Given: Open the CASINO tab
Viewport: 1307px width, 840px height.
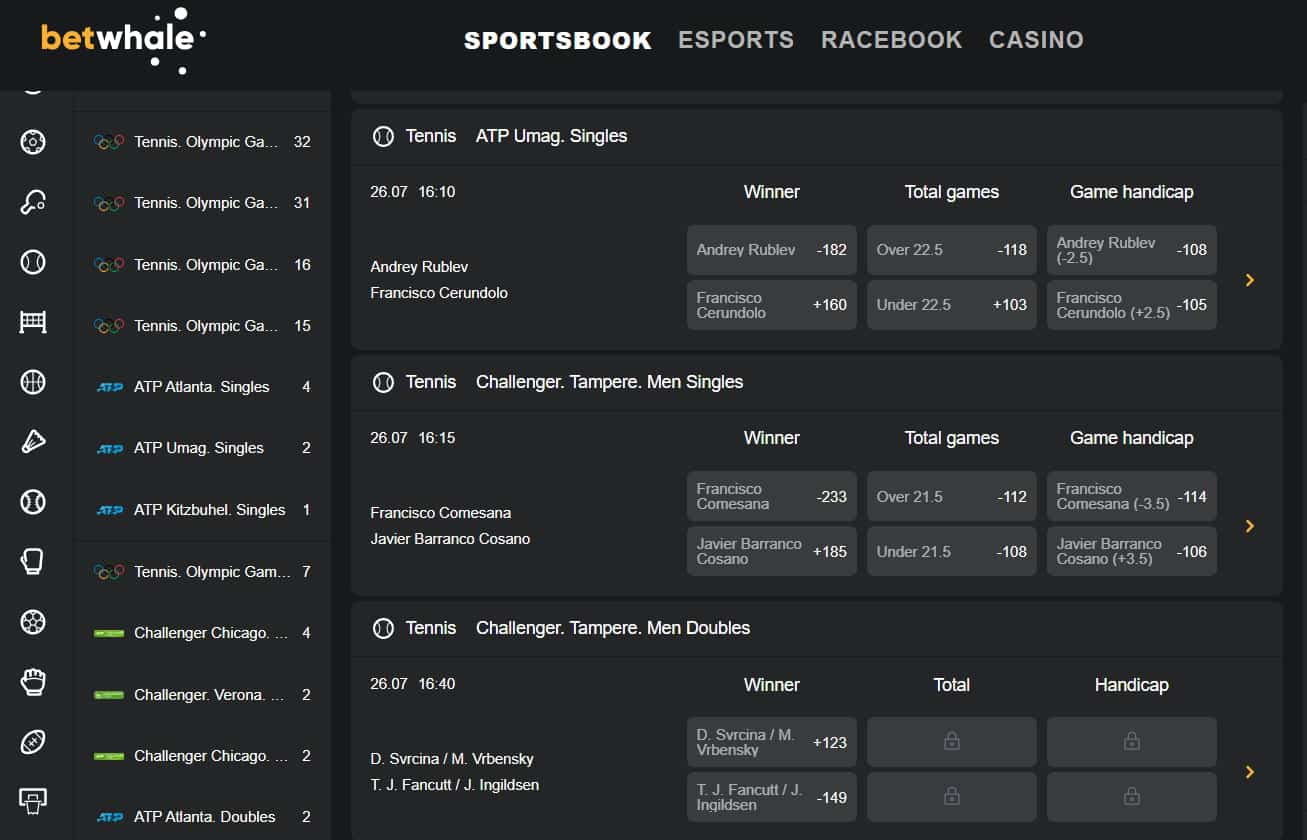Looking at the screenshot, I should 1036,40.
